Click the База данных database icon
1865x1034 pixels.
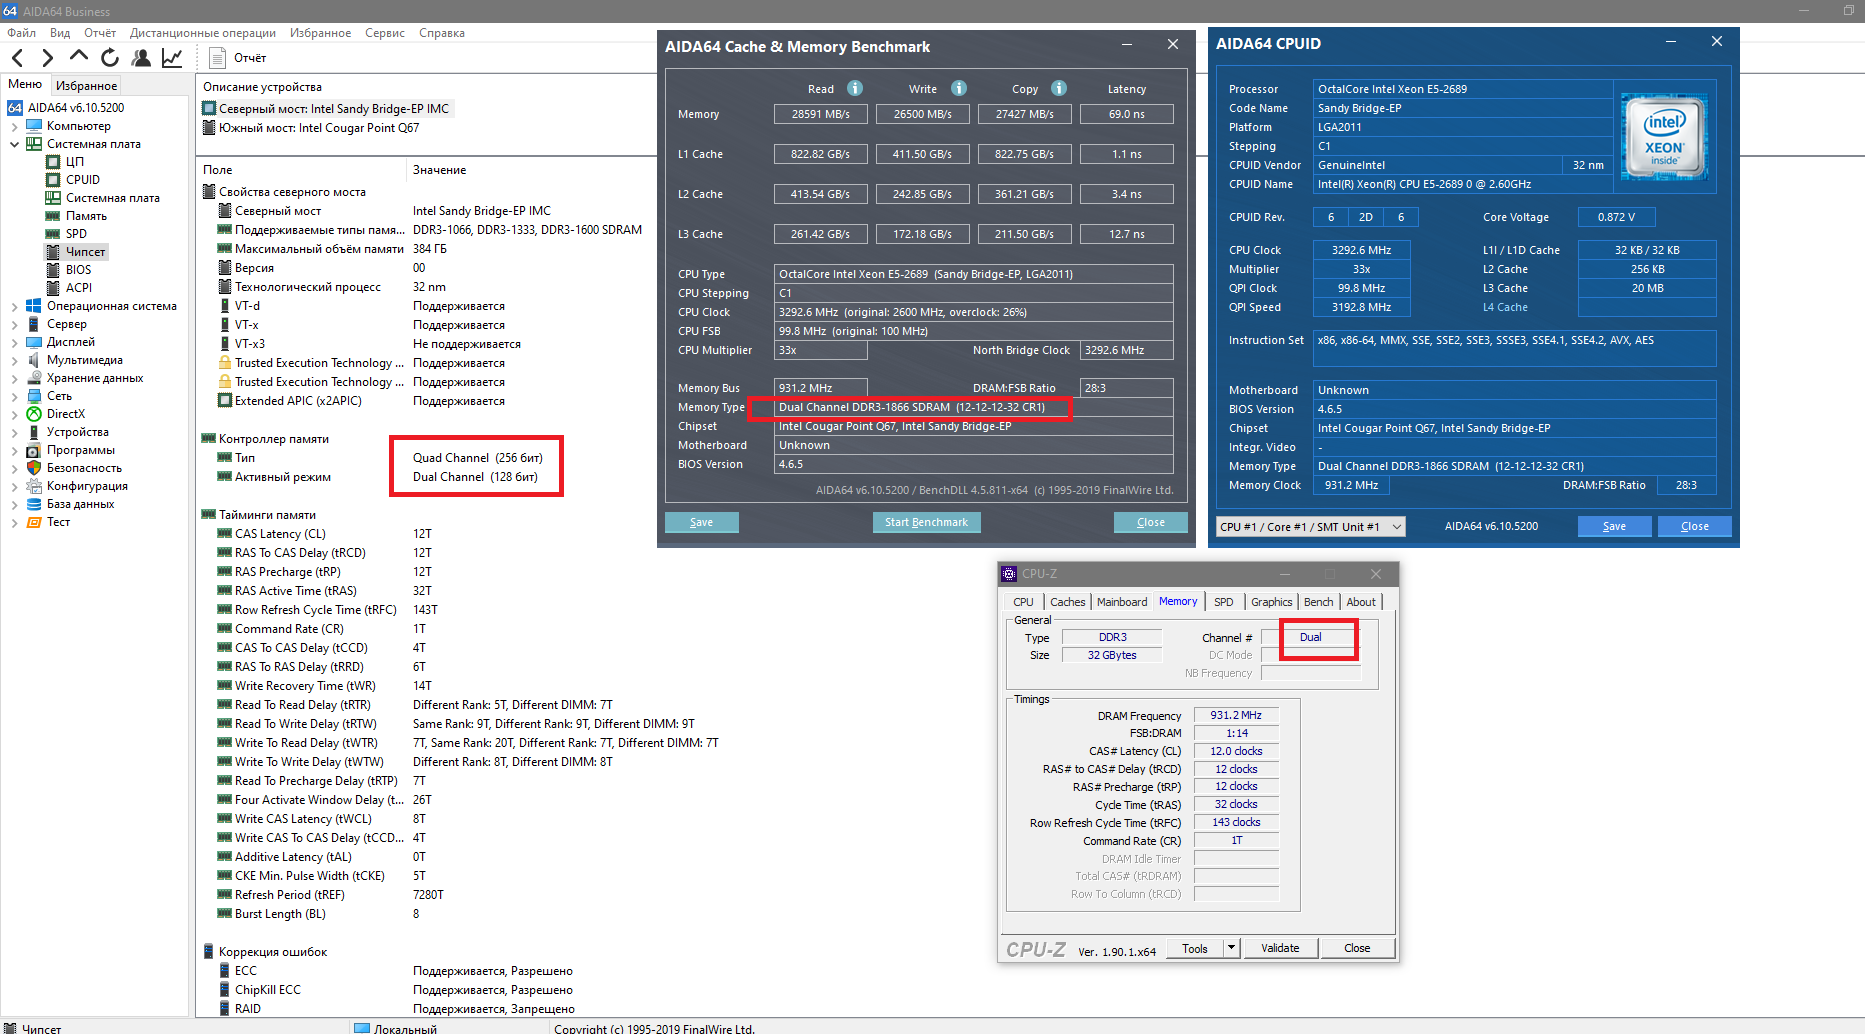(34, 504)
